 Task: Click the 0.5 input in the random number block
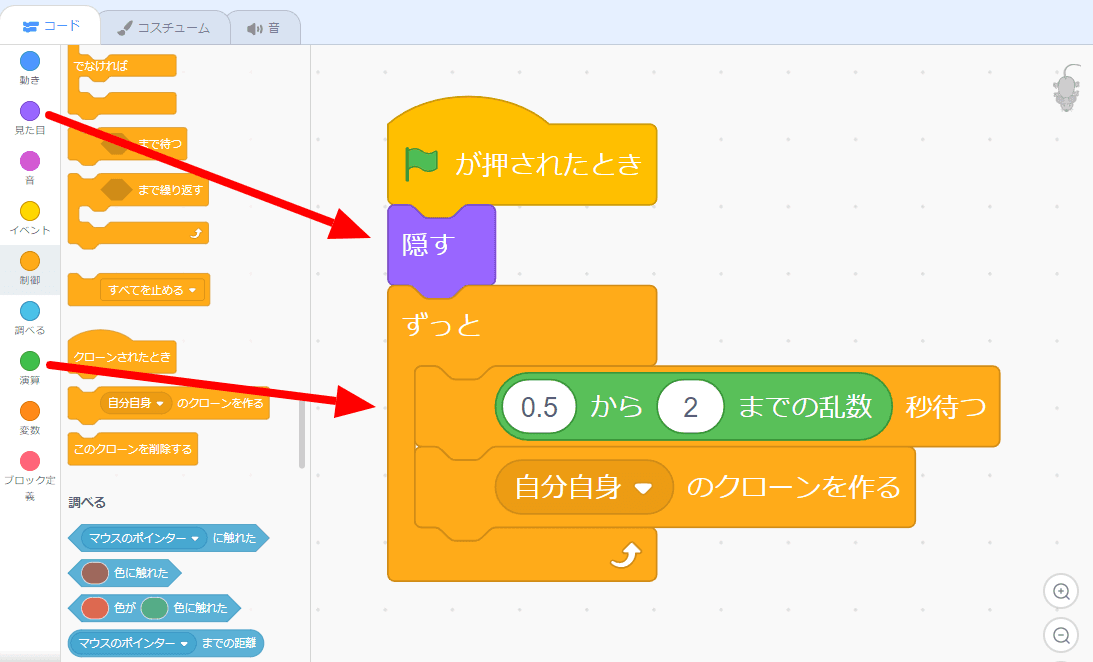coord(541,407)
